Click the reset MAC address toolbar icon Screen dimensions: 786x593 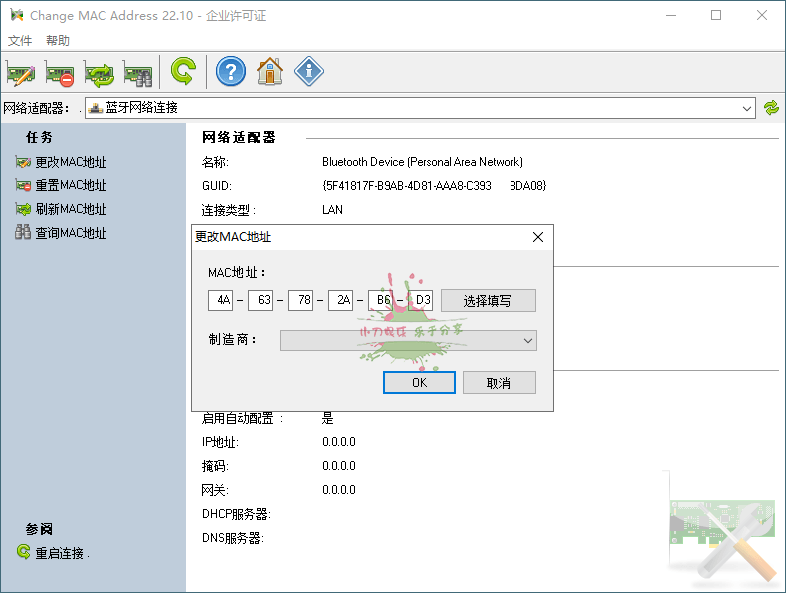(60, 72)
